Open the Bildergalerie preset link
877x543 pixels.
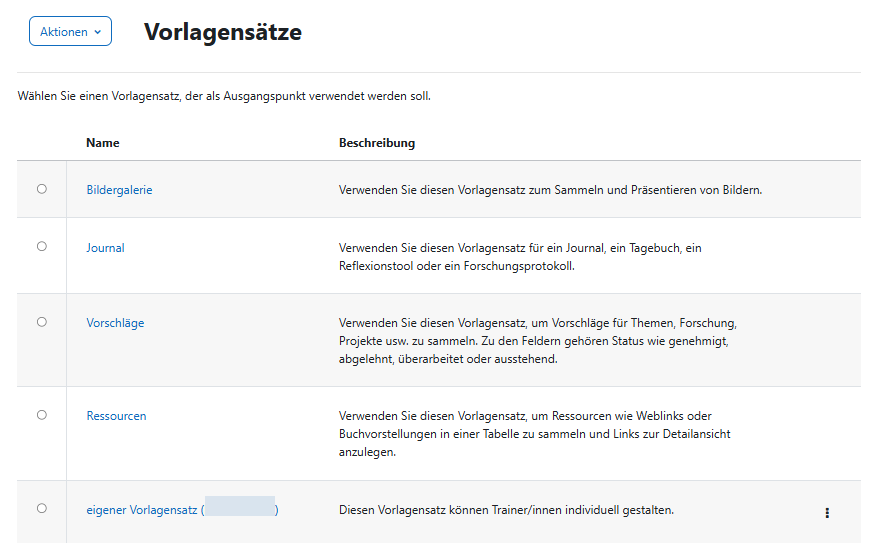click(x=119, y=190)
